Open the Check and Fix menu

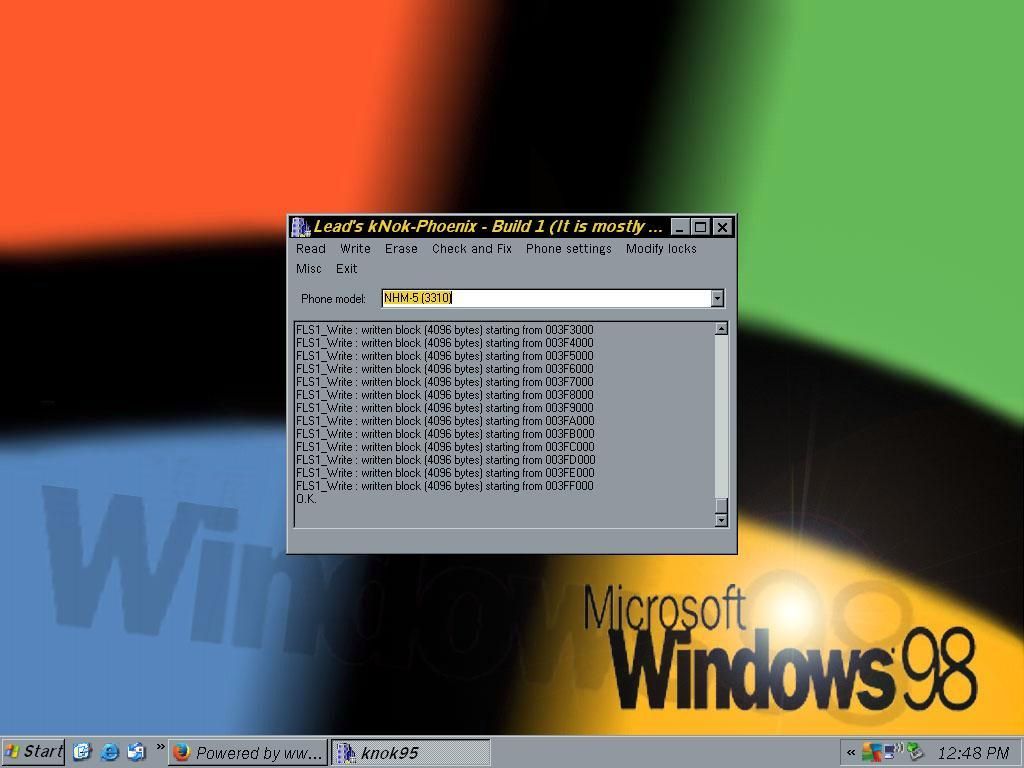click(x=471, y=249)
